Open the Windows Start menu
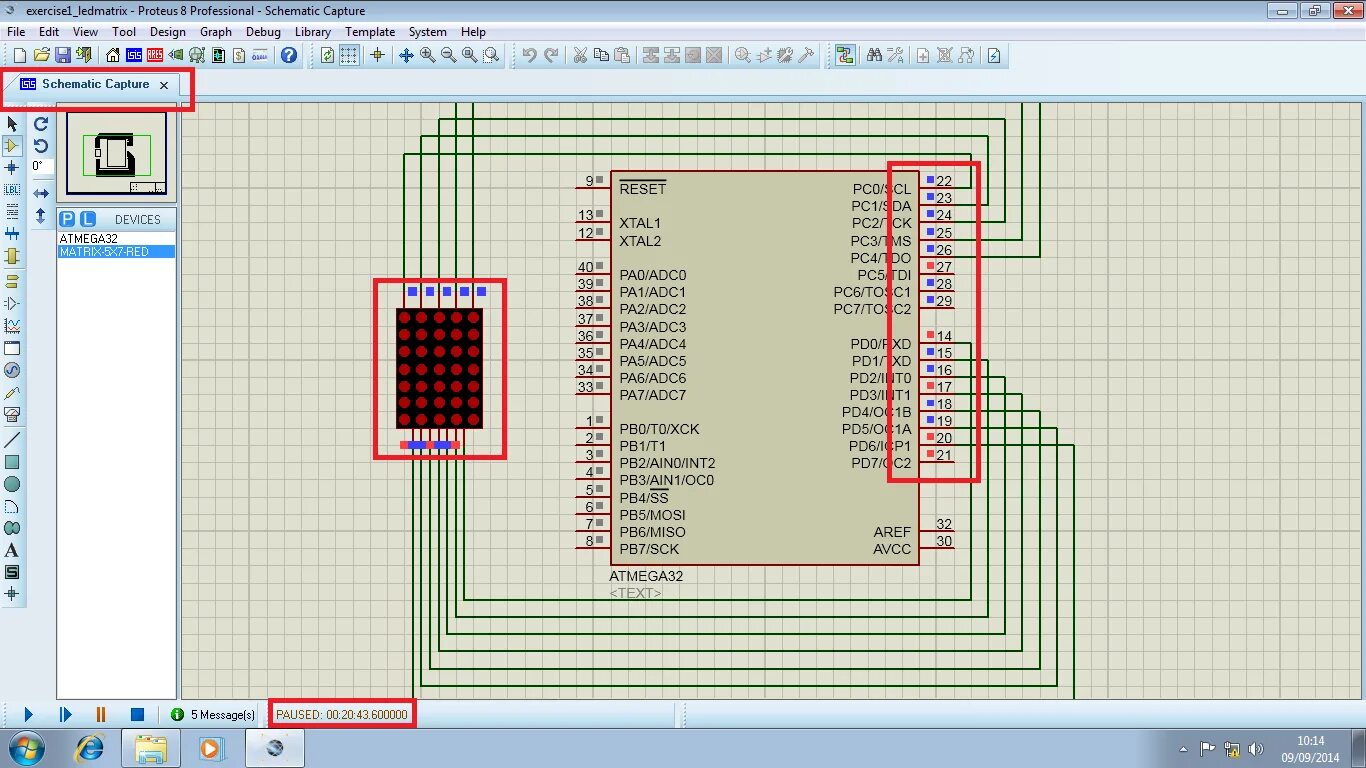1366x768 pixels. point(26,747)
